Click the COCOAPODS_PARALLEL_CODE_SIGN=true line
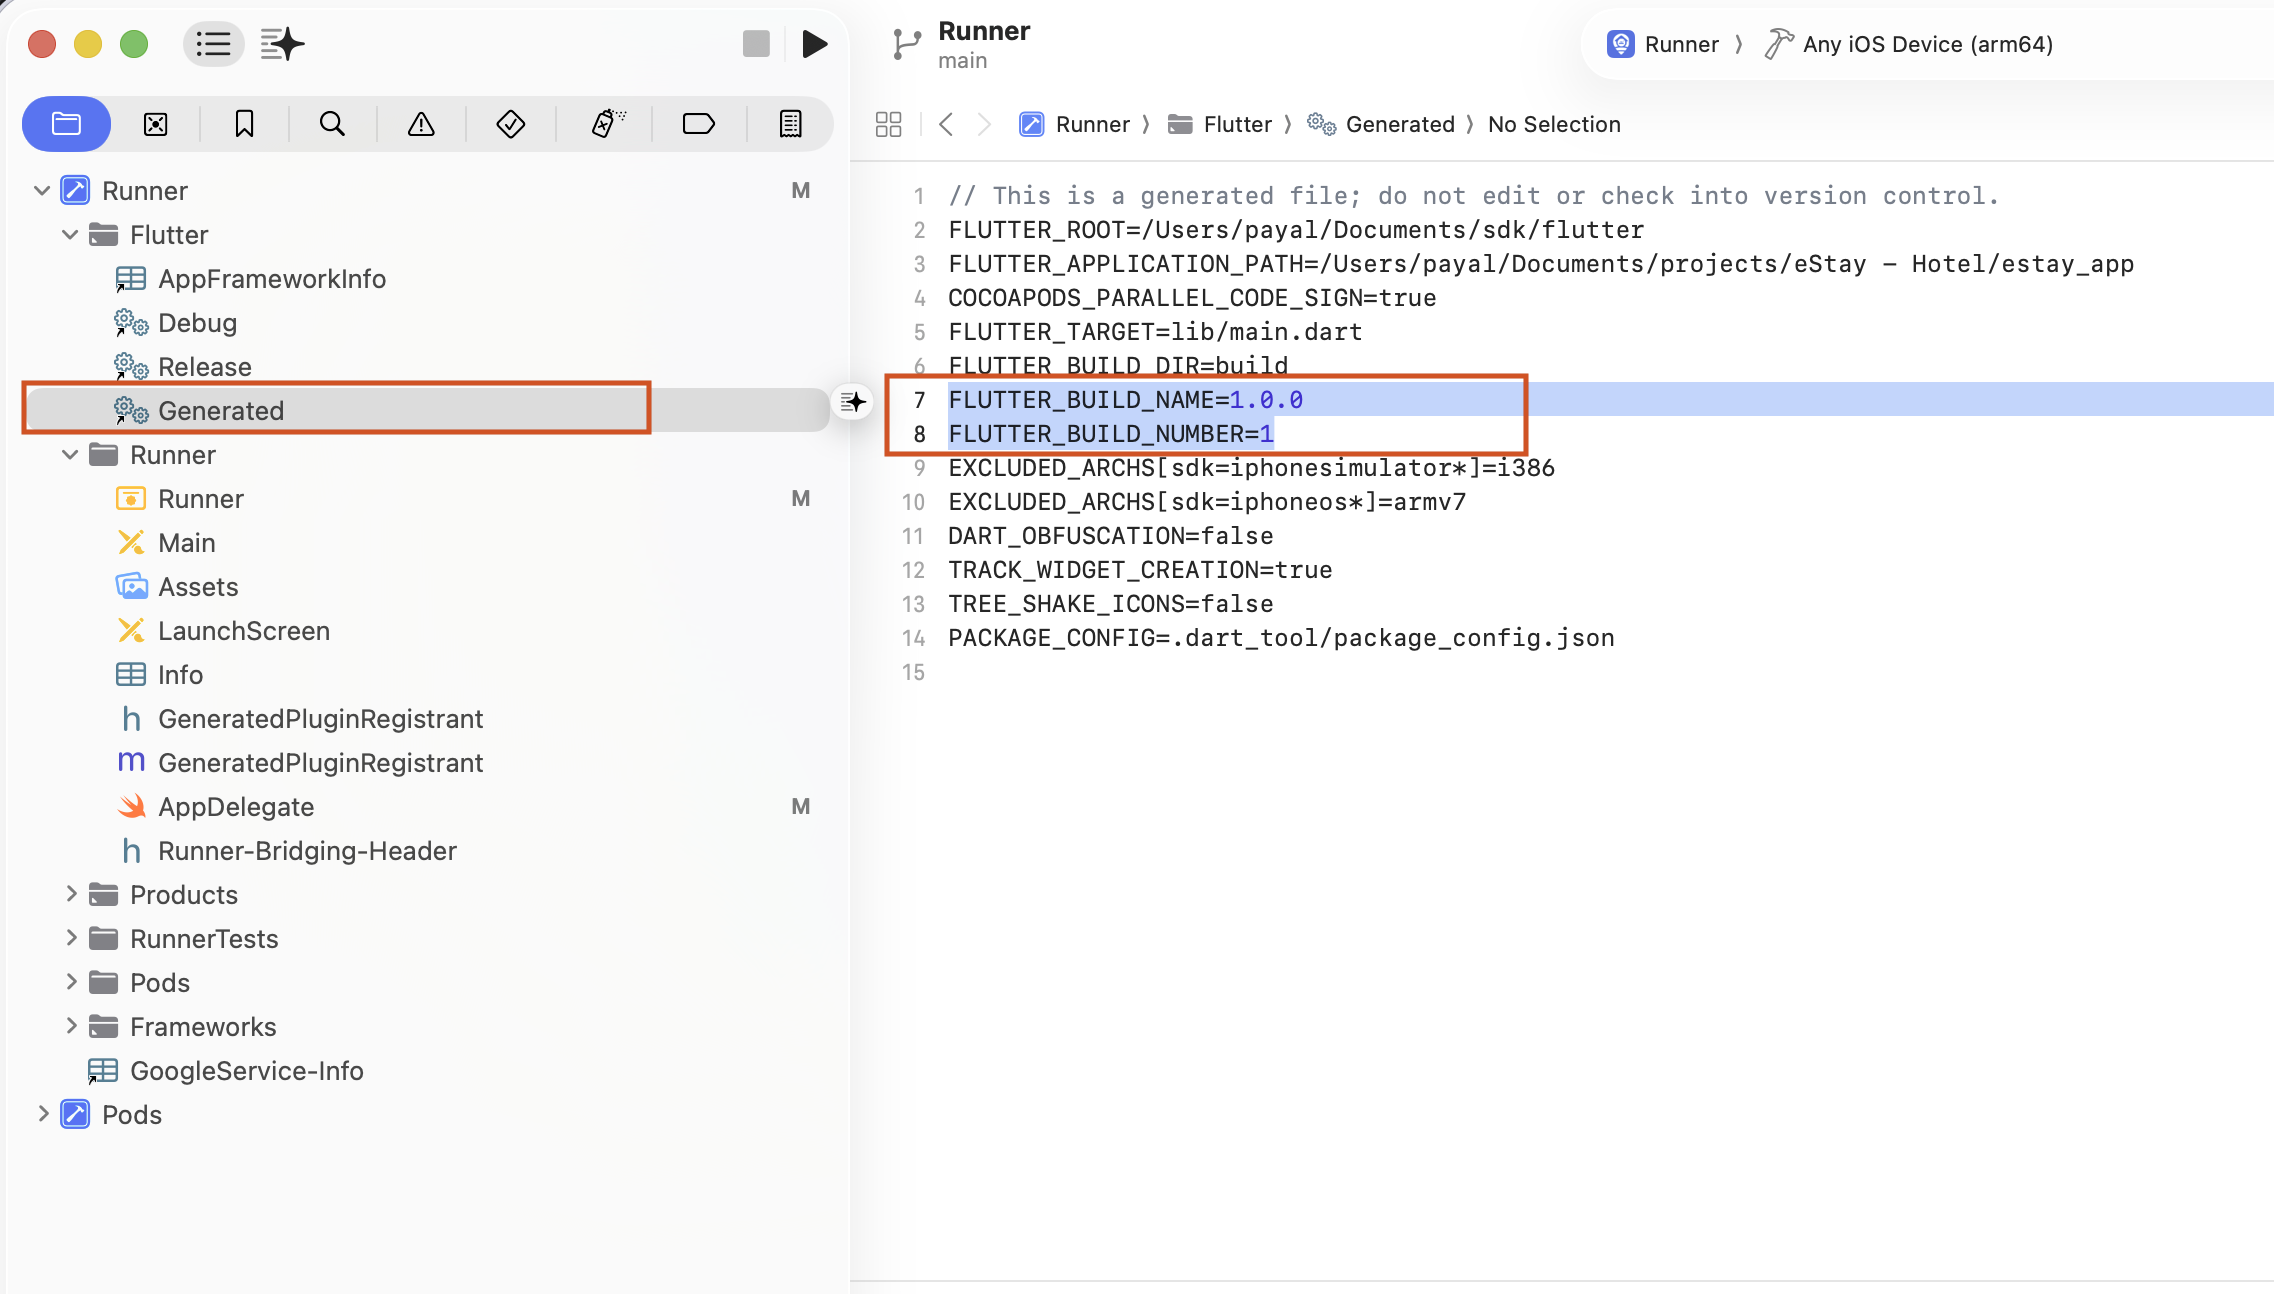 (x=1192, y=298)
